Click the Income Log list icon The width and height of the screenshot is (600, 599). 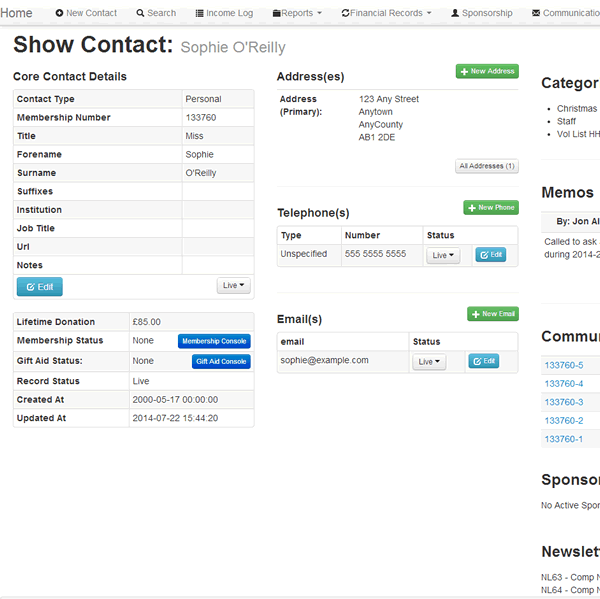(x=199, y=13)
